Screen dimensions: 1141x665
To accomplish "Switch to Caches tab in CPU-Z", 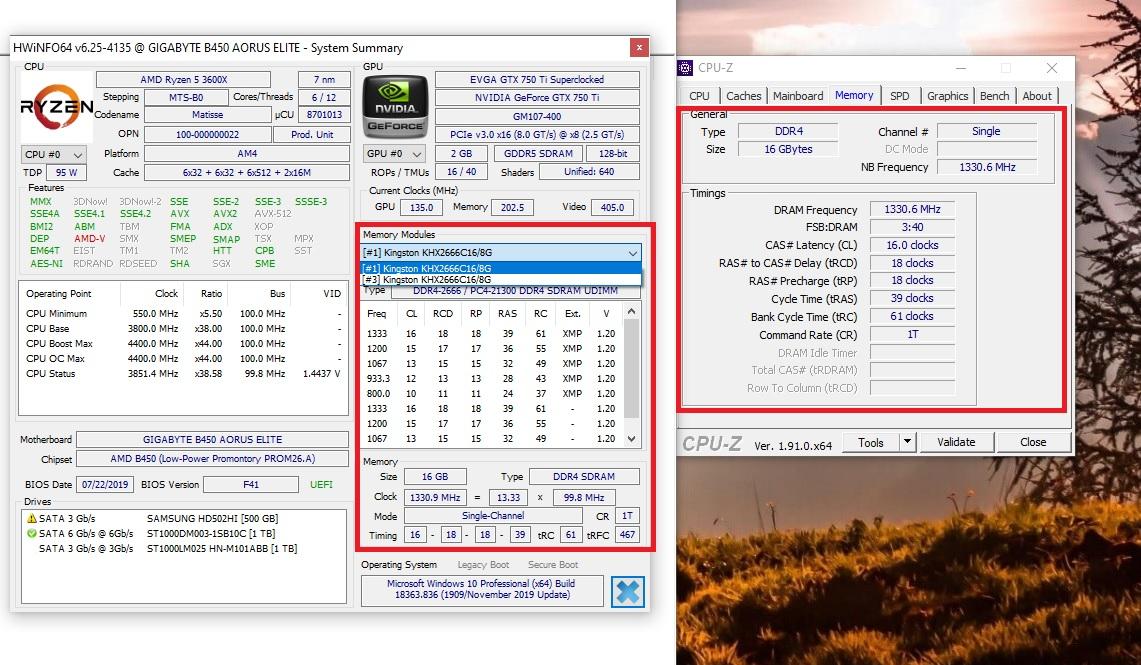I will pos(744,96).
